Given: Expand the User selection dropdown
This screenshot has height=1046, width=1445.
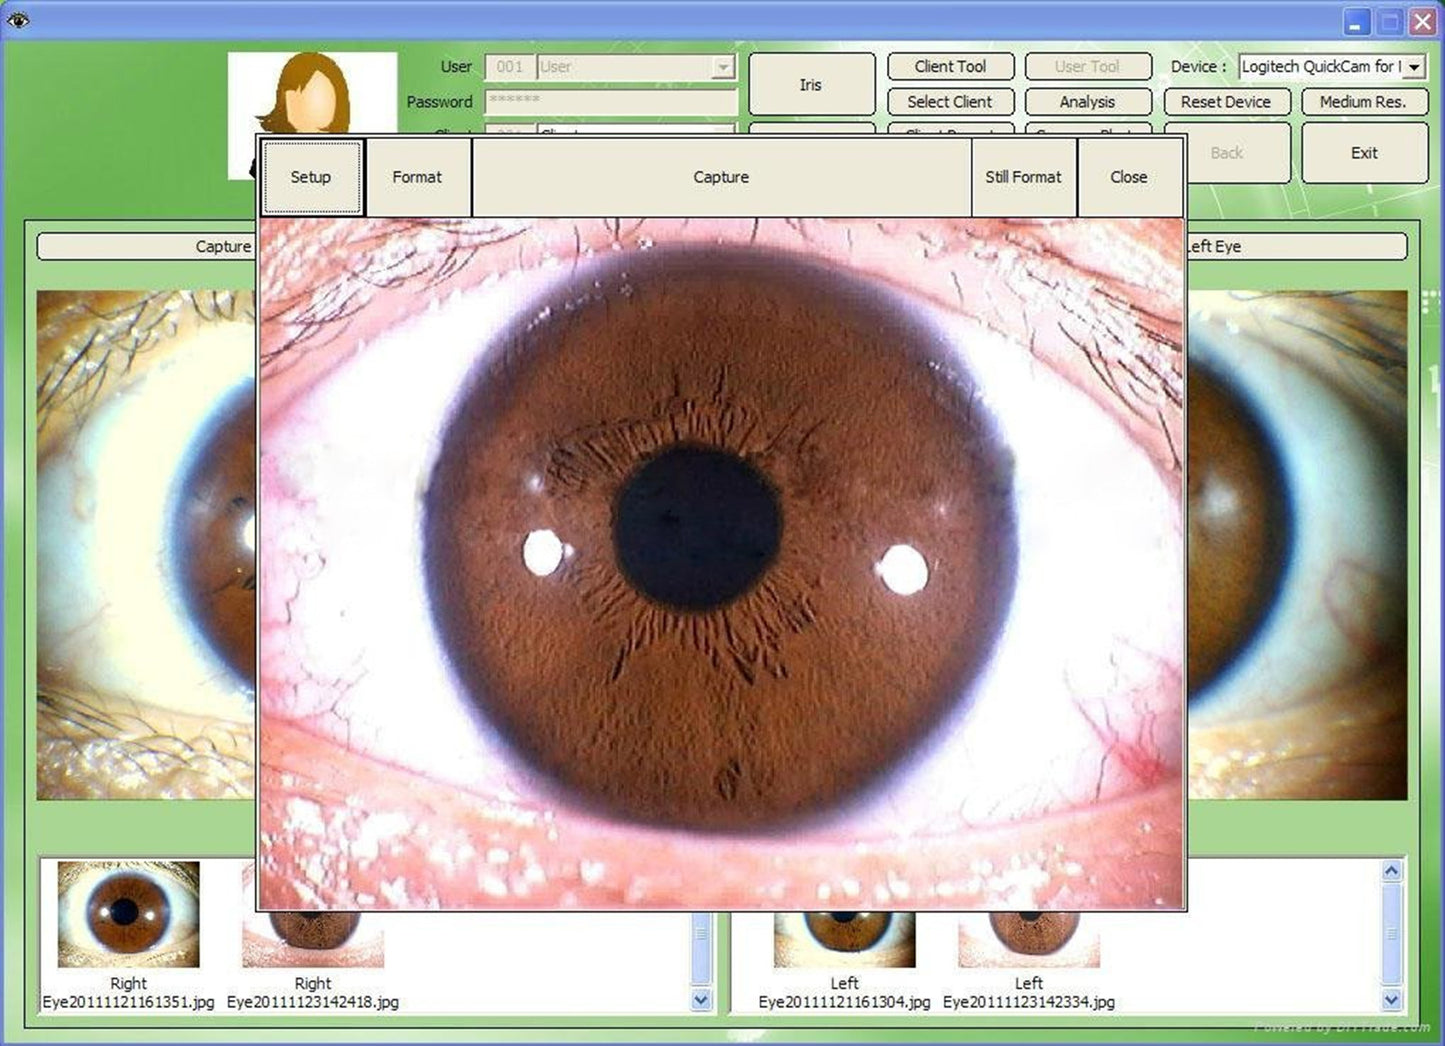Looking at the screenshot, I should coord(722,67).
